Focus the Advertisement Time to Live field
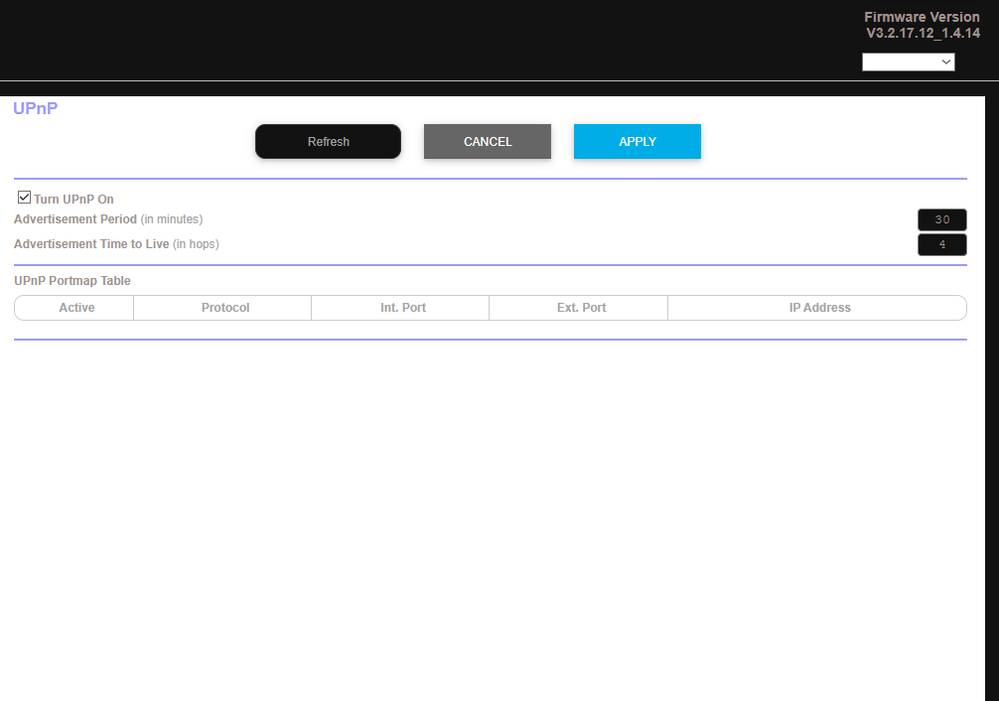Image resolution: width=999 pixels, height=701 pixels. (942, 244)
